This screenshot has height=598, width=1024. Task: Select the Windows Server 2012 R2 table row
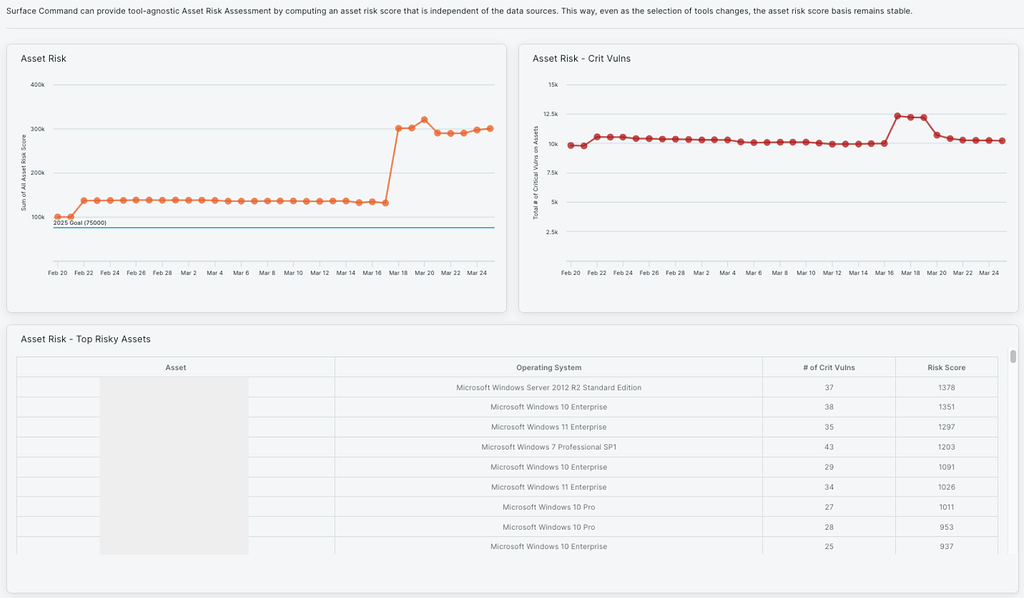click(x=548, y=387)
